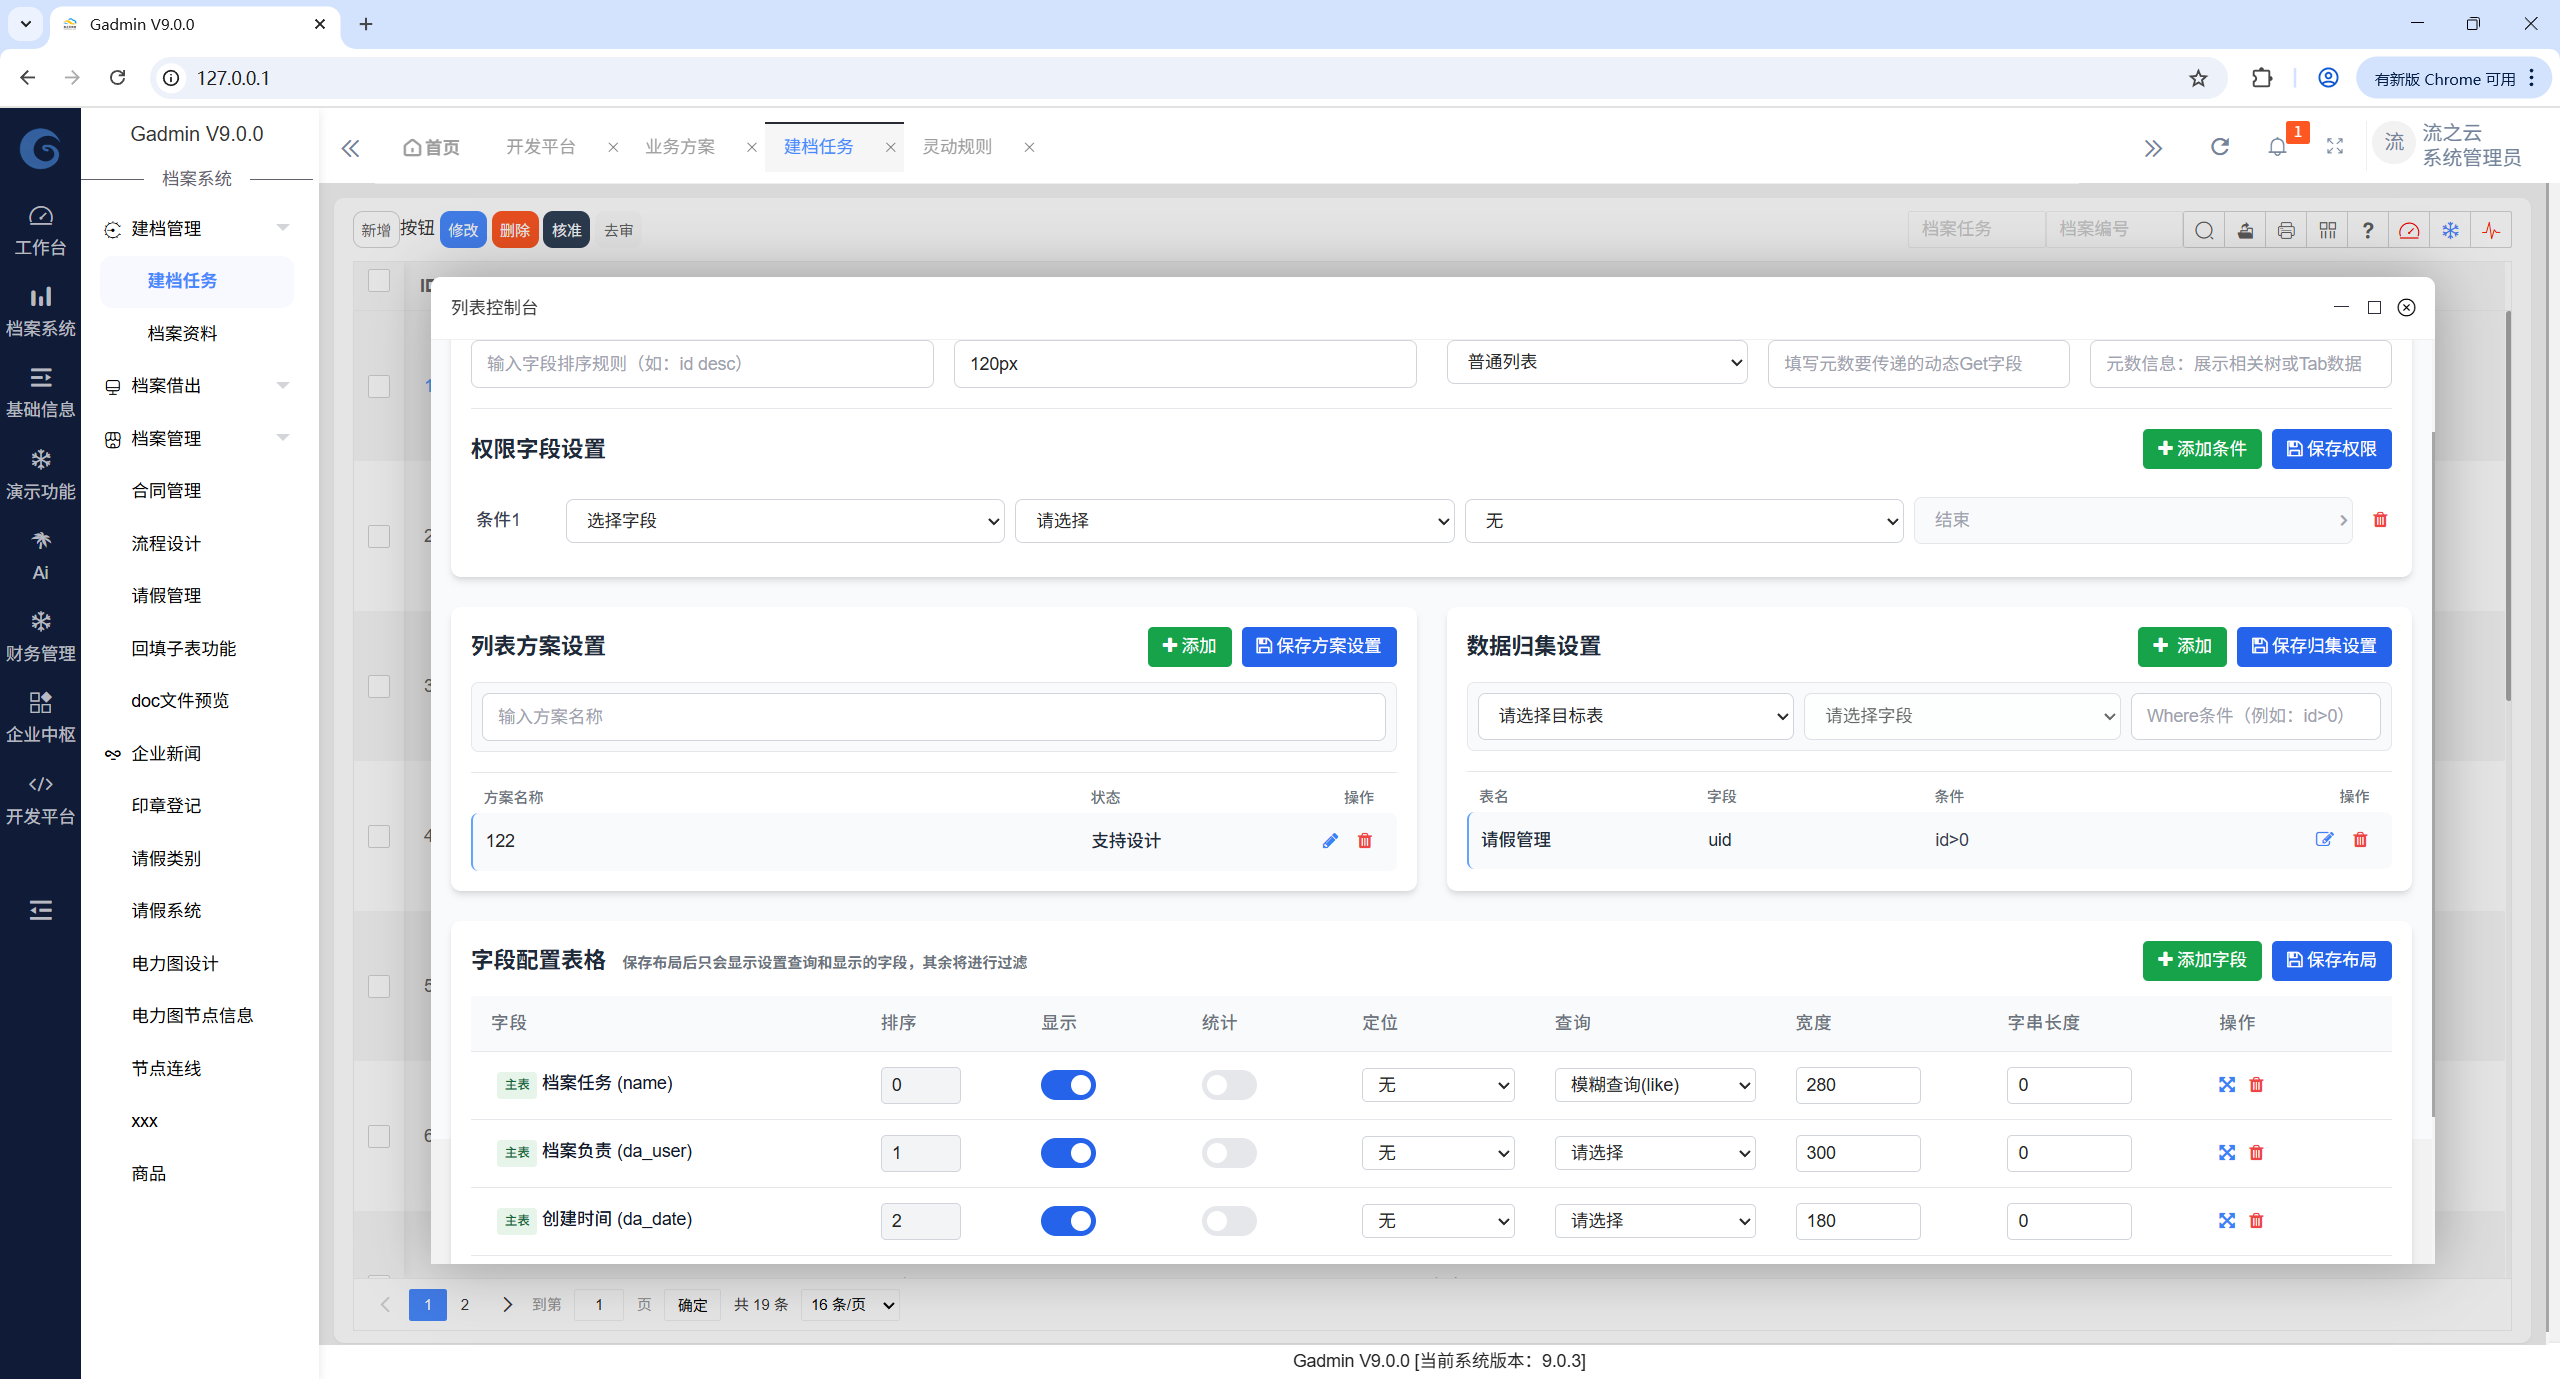Click the 输入方案名称 input field
This screenshot has height=1379, width=2560.
coord(933,717)
